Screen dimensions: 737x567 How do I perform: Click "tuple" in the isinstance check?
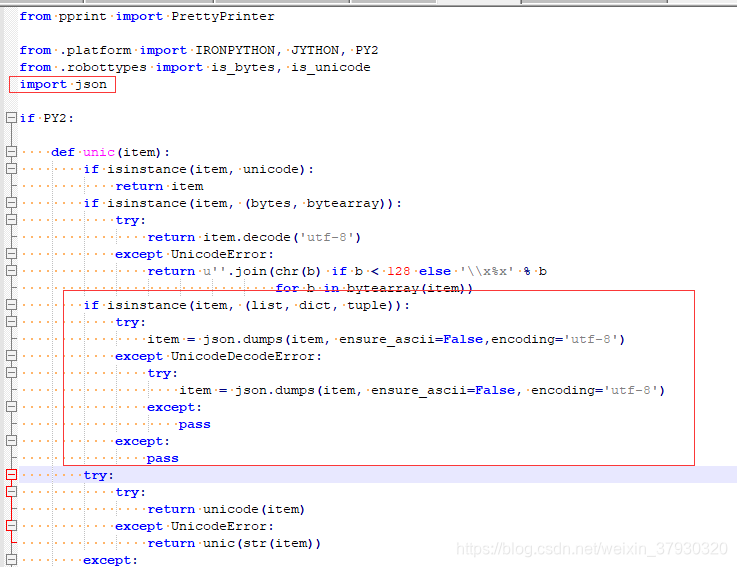(366, 306)
